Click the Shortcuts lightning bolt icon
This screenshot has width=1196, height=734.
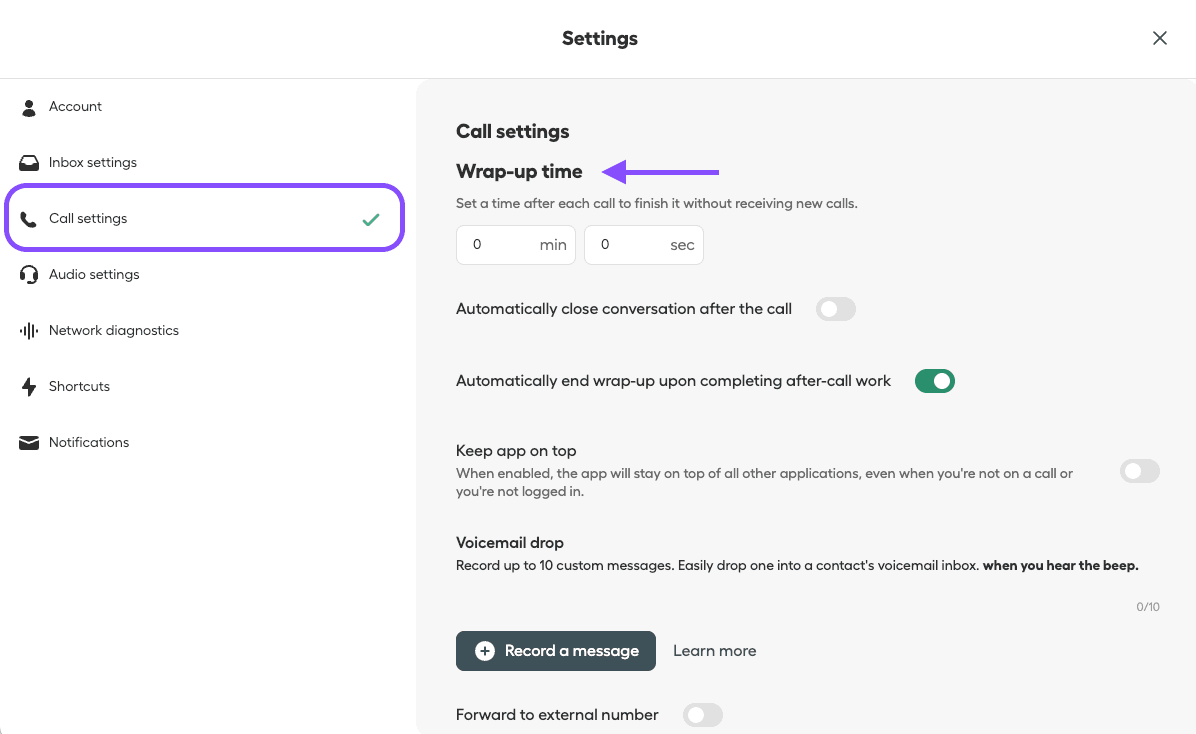point(29,387)
